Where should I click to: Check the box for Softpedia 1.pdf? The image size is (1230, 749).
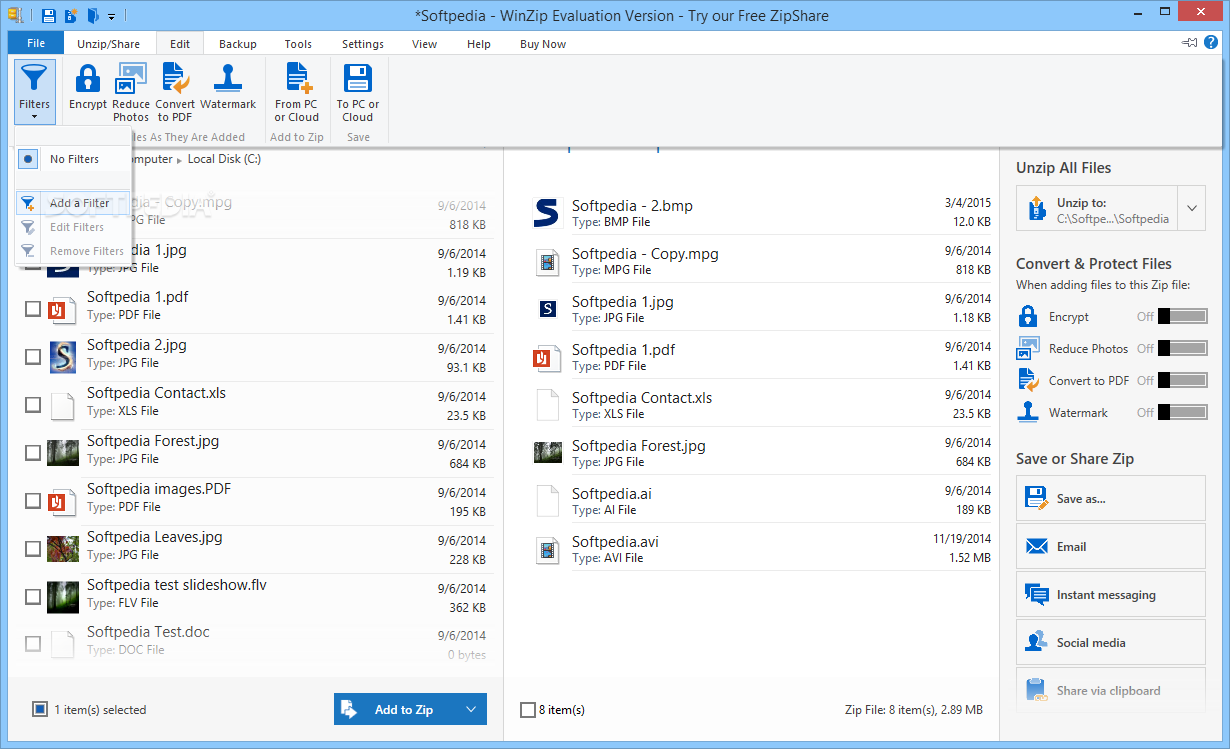(x=33, y=308)
